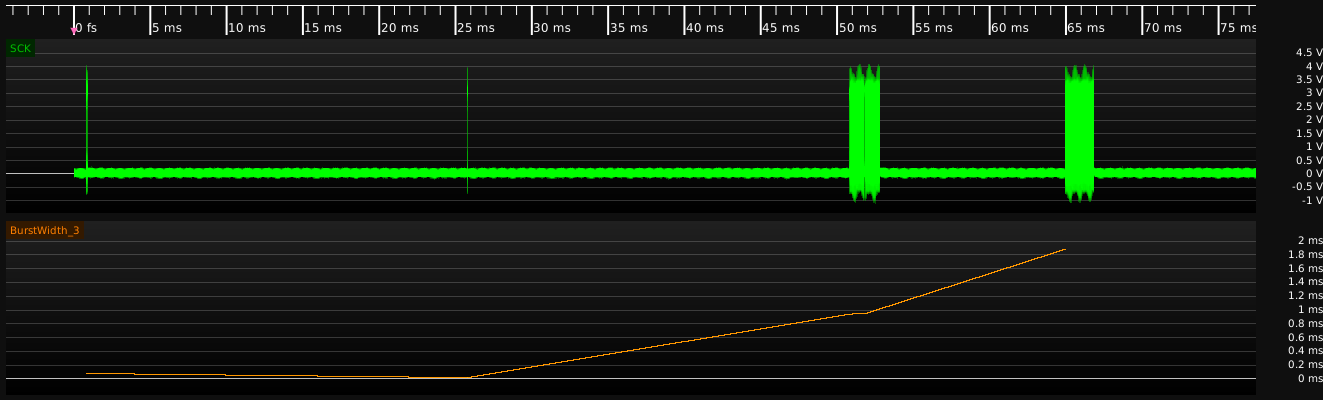The height and width of the screenshot is (400, 1323).
Task: Click the -1 V axis label
Action: coord(1310,200)
